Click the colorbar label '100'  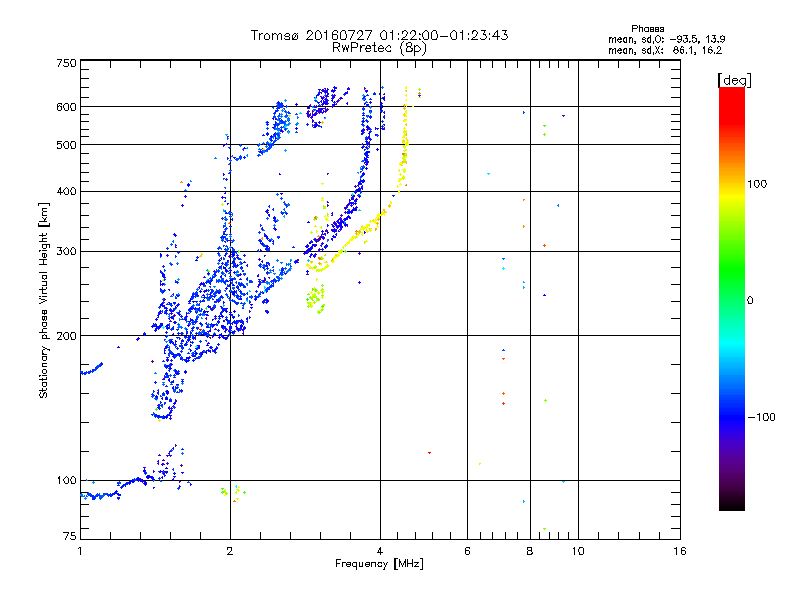pyautogui.click(x=757, y=184)
